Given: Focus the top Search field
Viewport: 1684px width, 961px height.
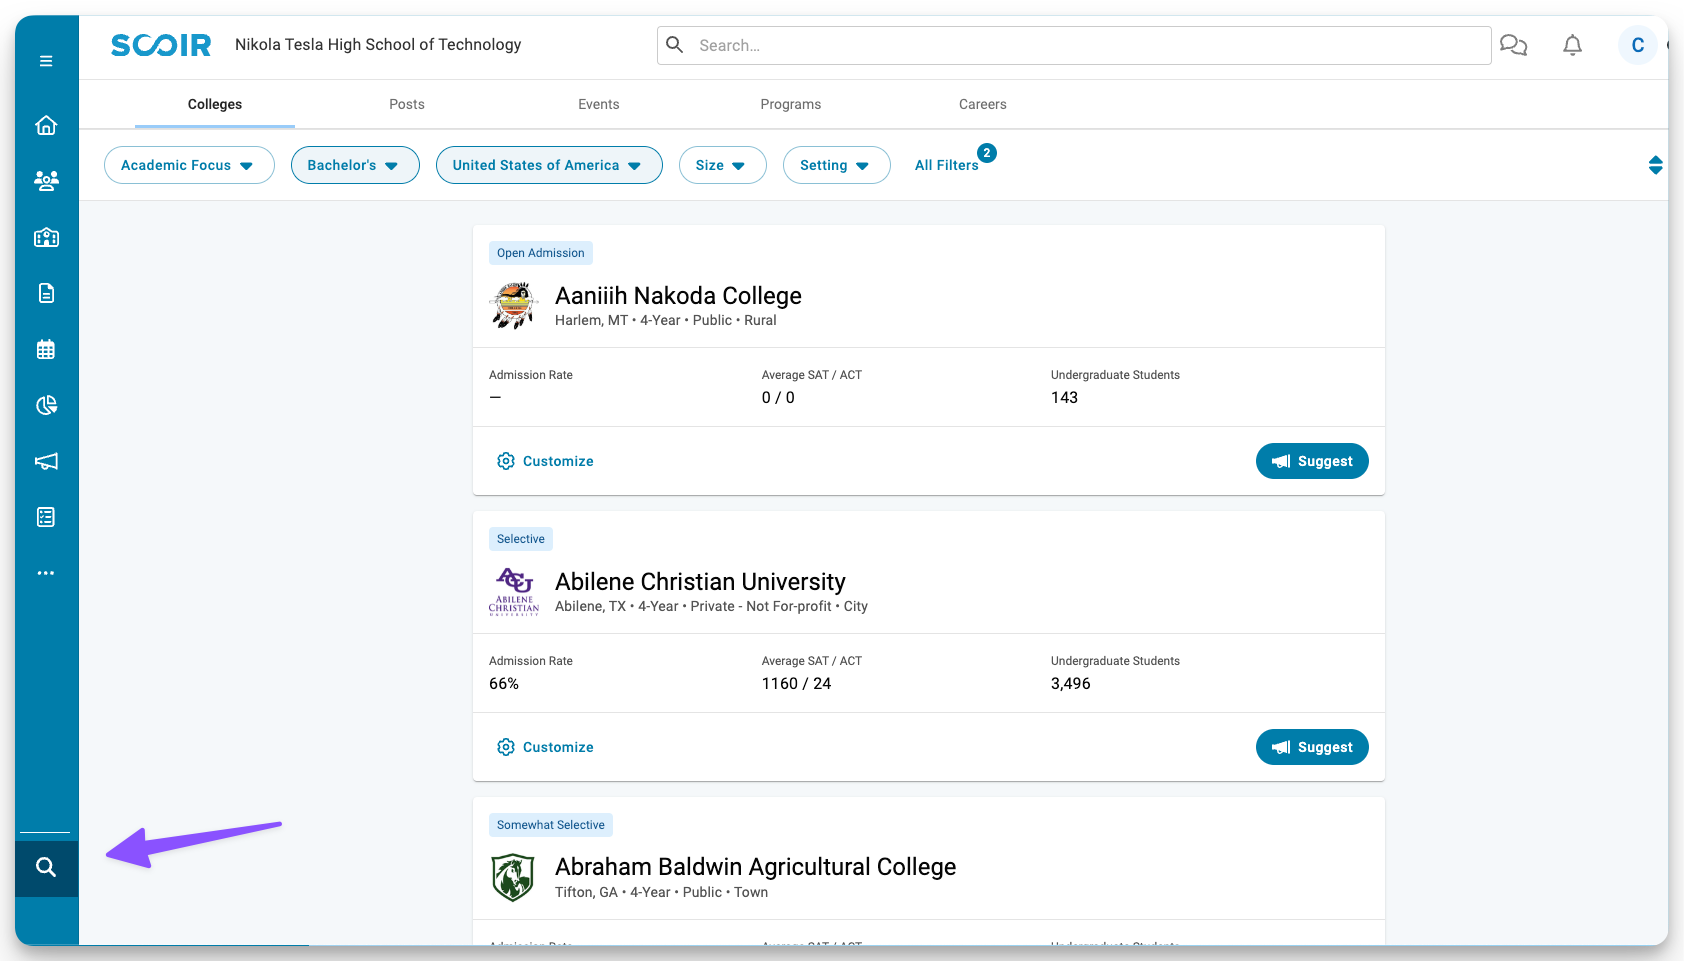Looking at the screenshot, I should pyautogui.click(x=1074, y=45).
